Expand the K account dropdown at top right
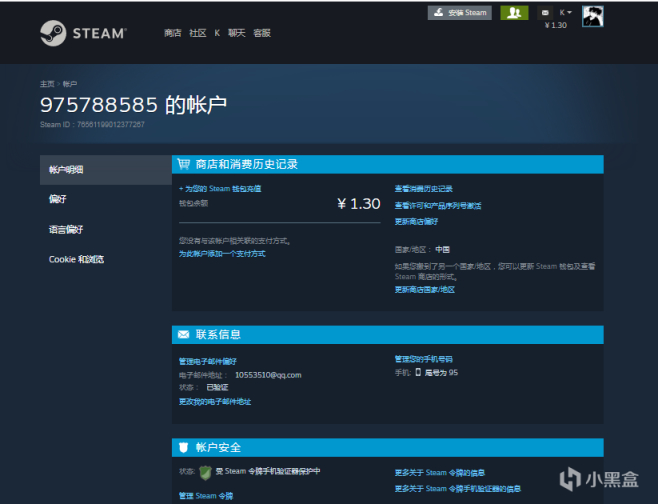Screen dimensions: 658x504 pyautogui.click(x=565, y=13)
